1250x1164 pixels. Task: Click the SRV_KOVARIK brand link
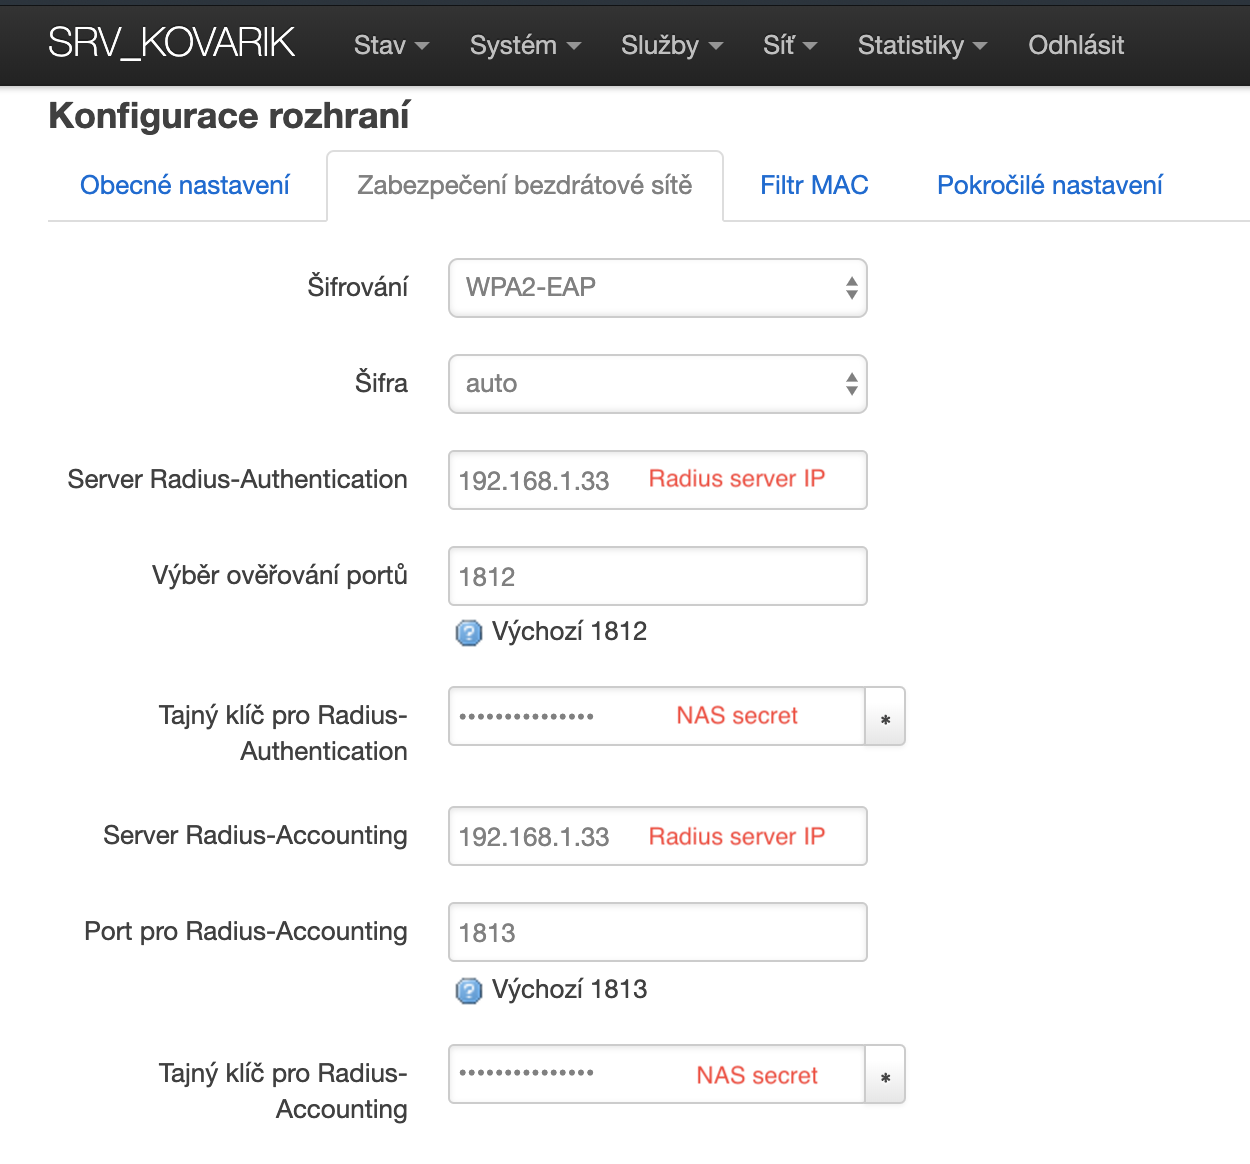pos(171,43)
